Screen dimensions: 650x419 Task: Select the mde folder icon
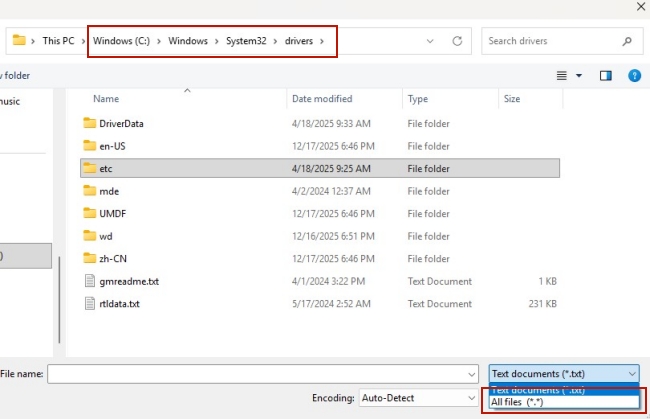pos(90,190)
